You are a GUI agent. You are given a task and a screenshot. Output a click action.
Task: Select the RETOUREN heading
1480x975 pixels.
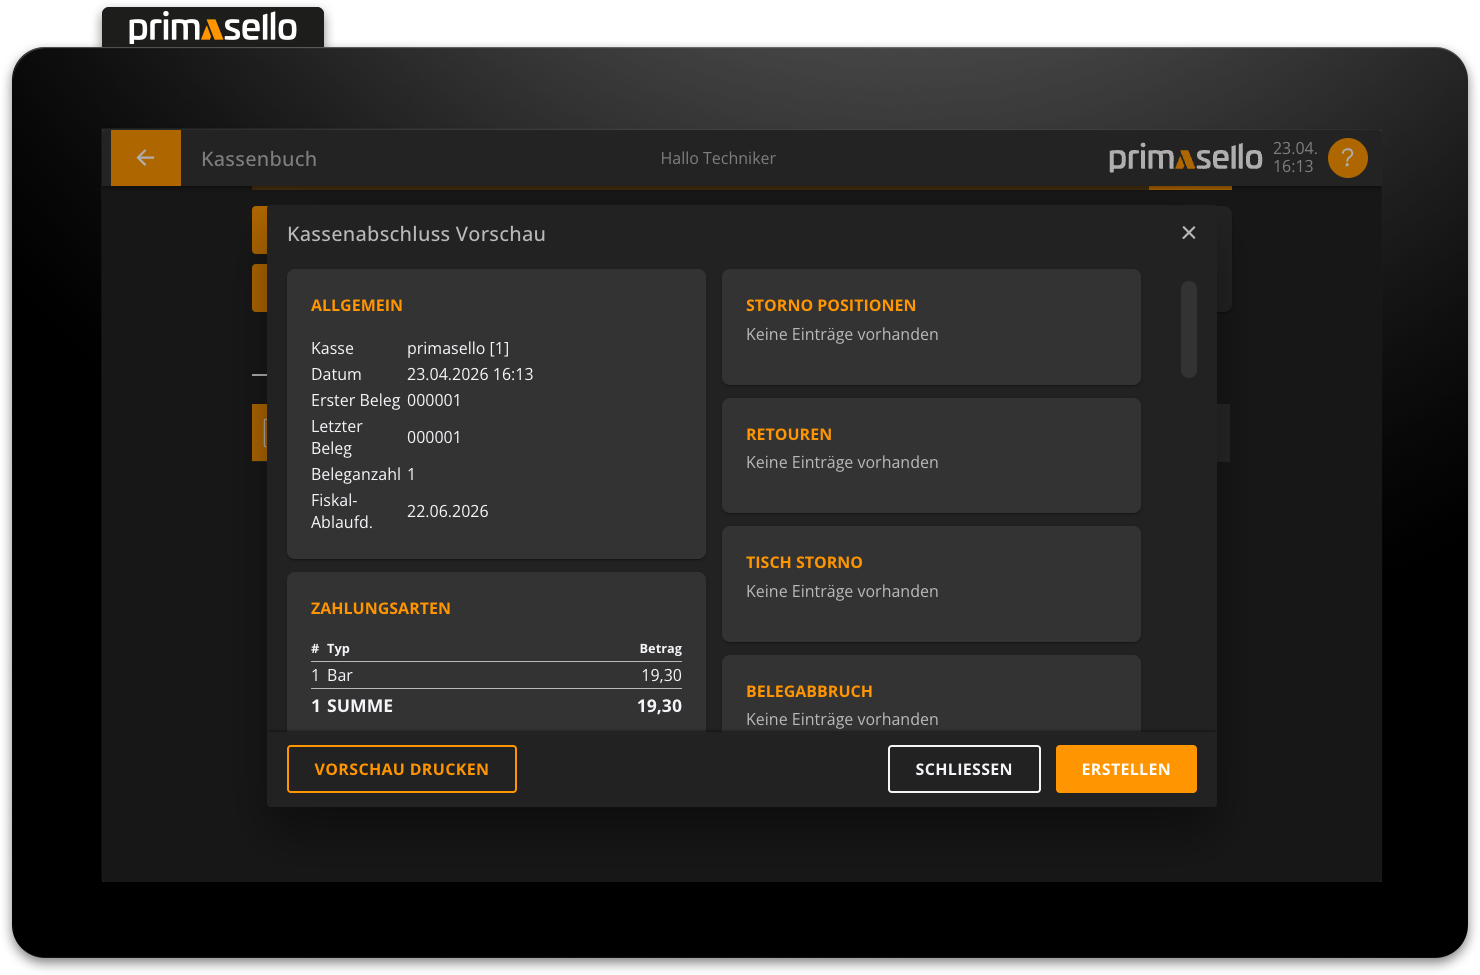tap(789, 435)
